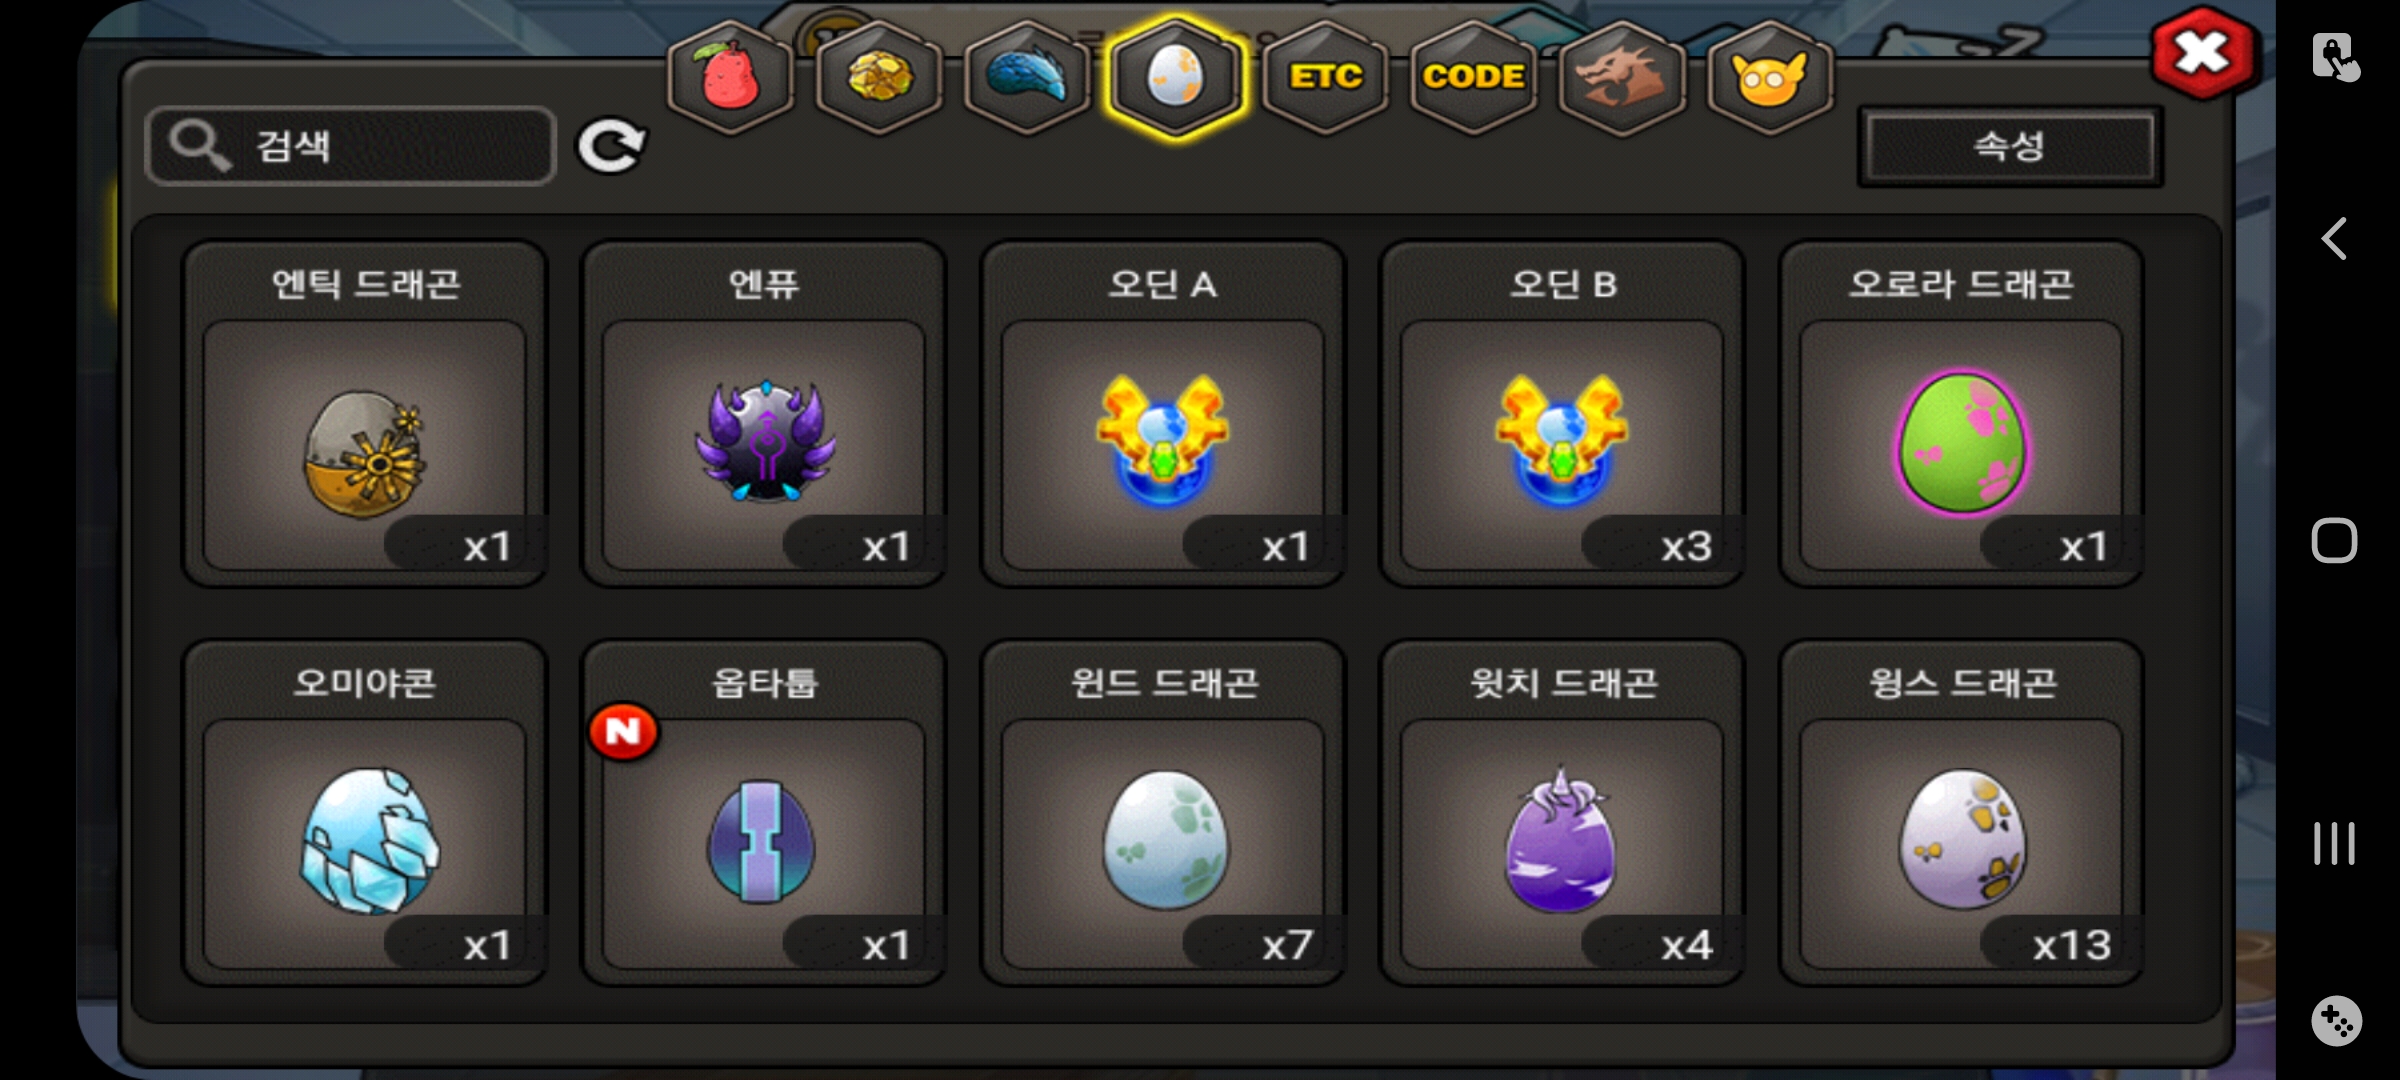Screen dimensions: 2400x1080
Task: Tap the Android back arrow
Action: [2335, 239]
